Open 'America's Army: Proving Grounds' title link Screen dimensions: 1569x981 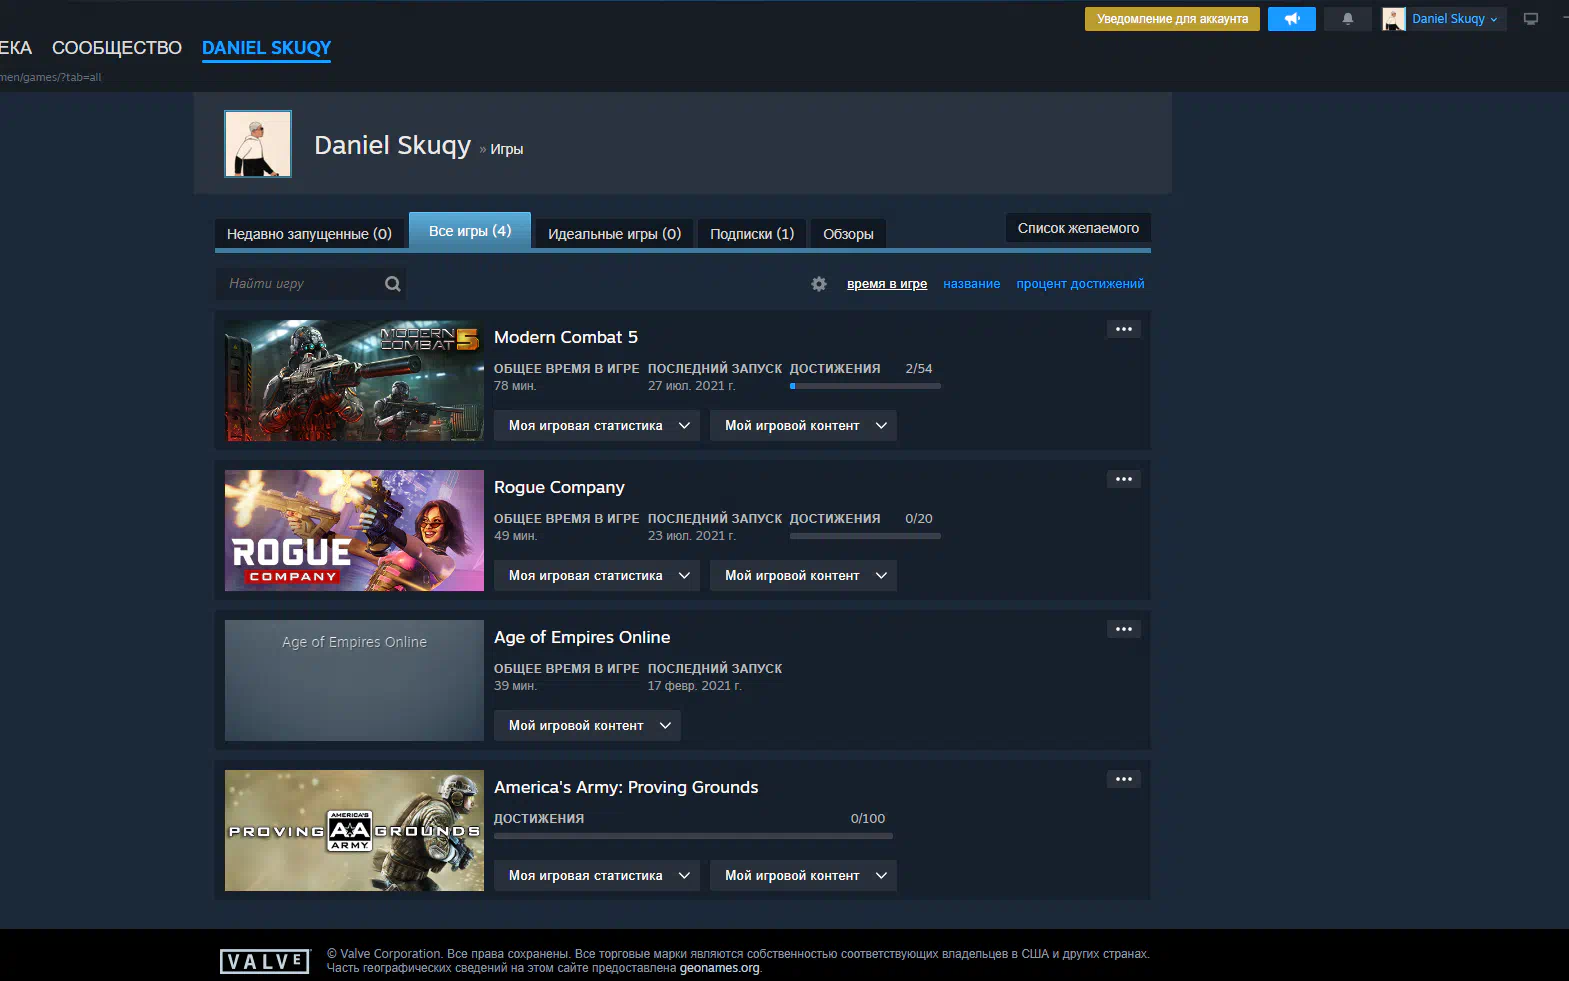(626, 787)
